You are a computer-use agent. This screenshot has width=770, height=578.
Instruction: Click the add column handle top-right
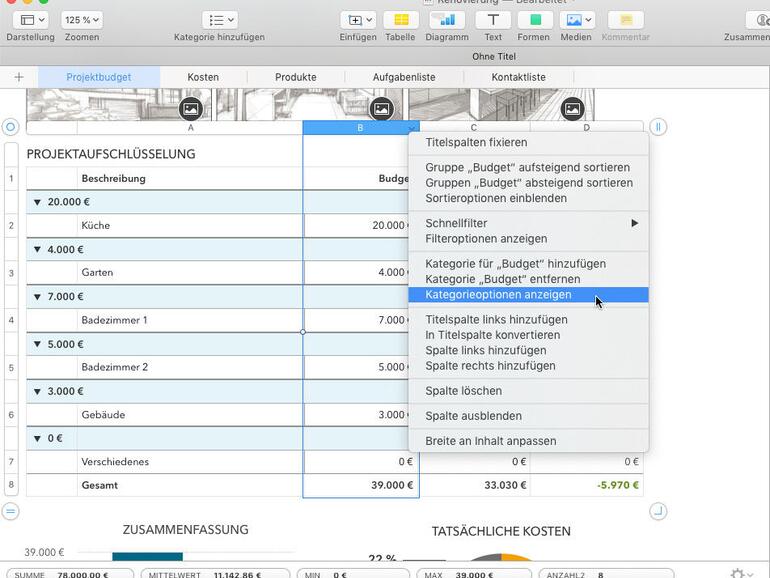click(x=658, y=127)
